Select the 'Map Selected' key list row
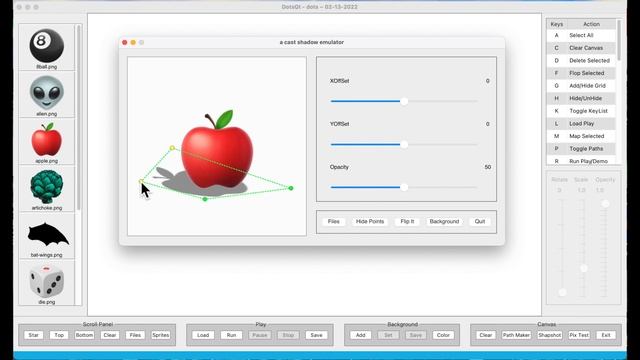 click(581, 136)
